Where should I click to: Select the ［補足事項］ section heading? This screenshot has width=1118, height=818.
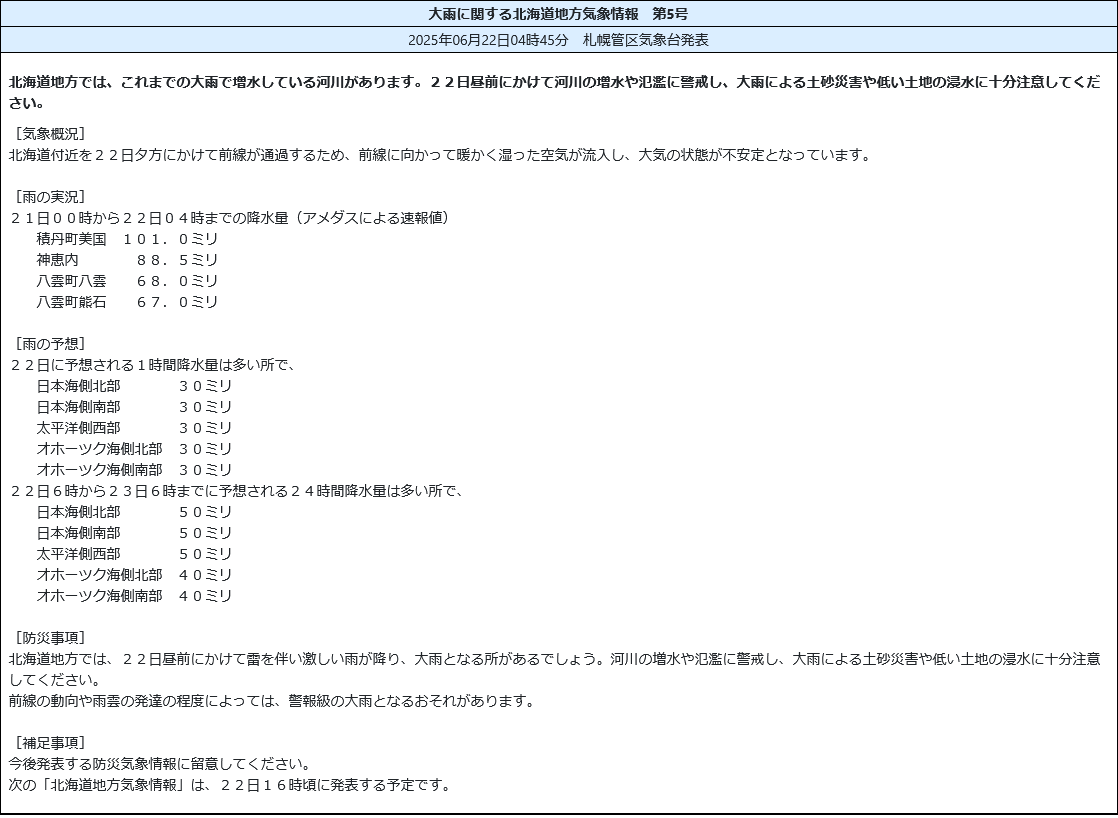tap(50, 742)
